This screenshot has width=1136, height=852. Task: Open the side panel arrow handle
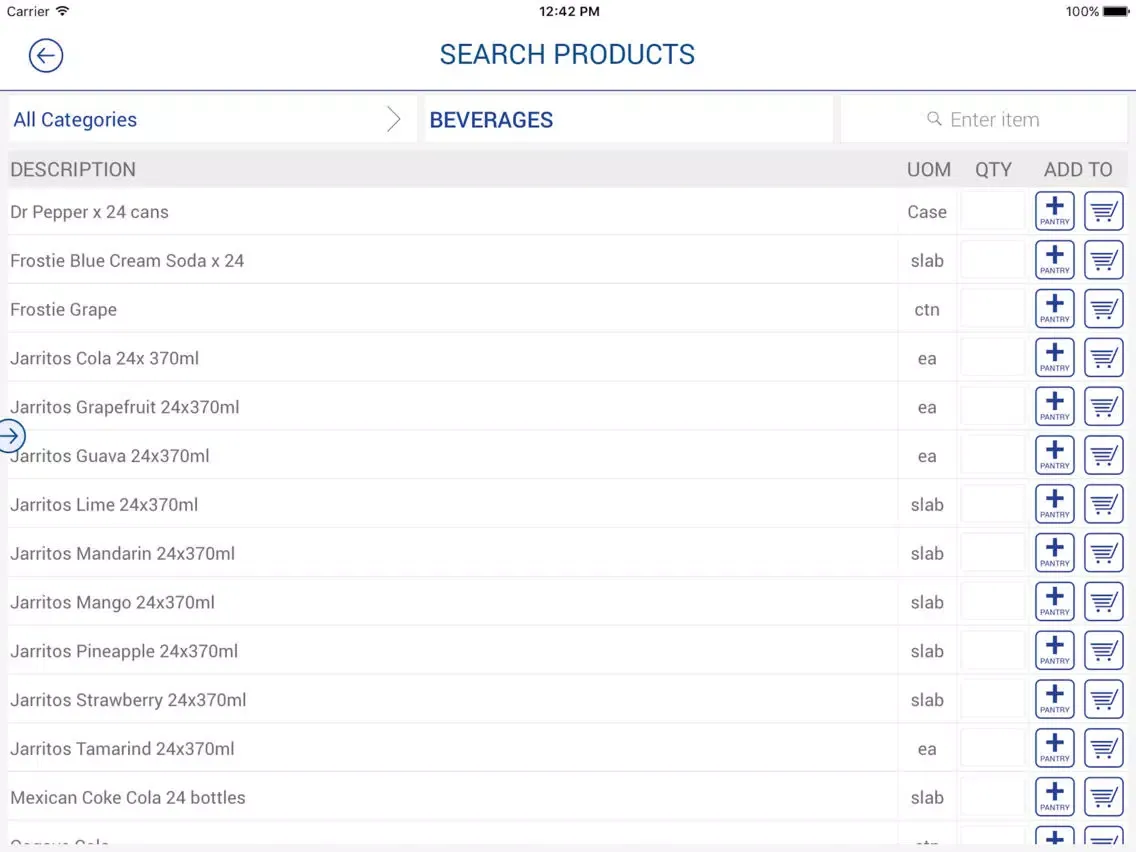(x=12, y=436)
